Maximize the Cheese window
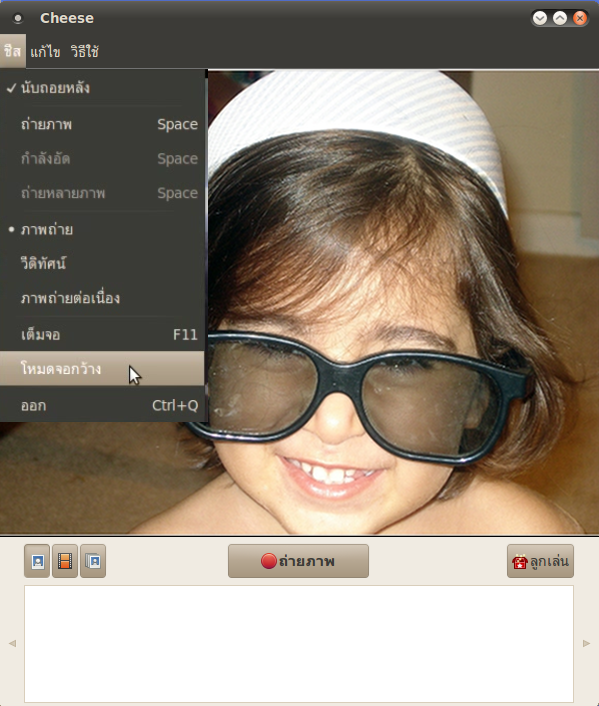The height and width of the screenshot is (706, 599). (560, 18)
